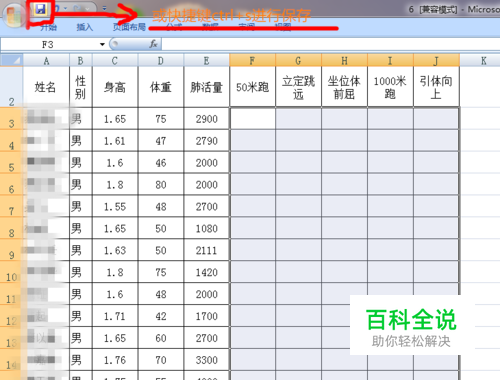Click cell with value 3300
This screenshot has height=380, width=500.
pos(207,360)
